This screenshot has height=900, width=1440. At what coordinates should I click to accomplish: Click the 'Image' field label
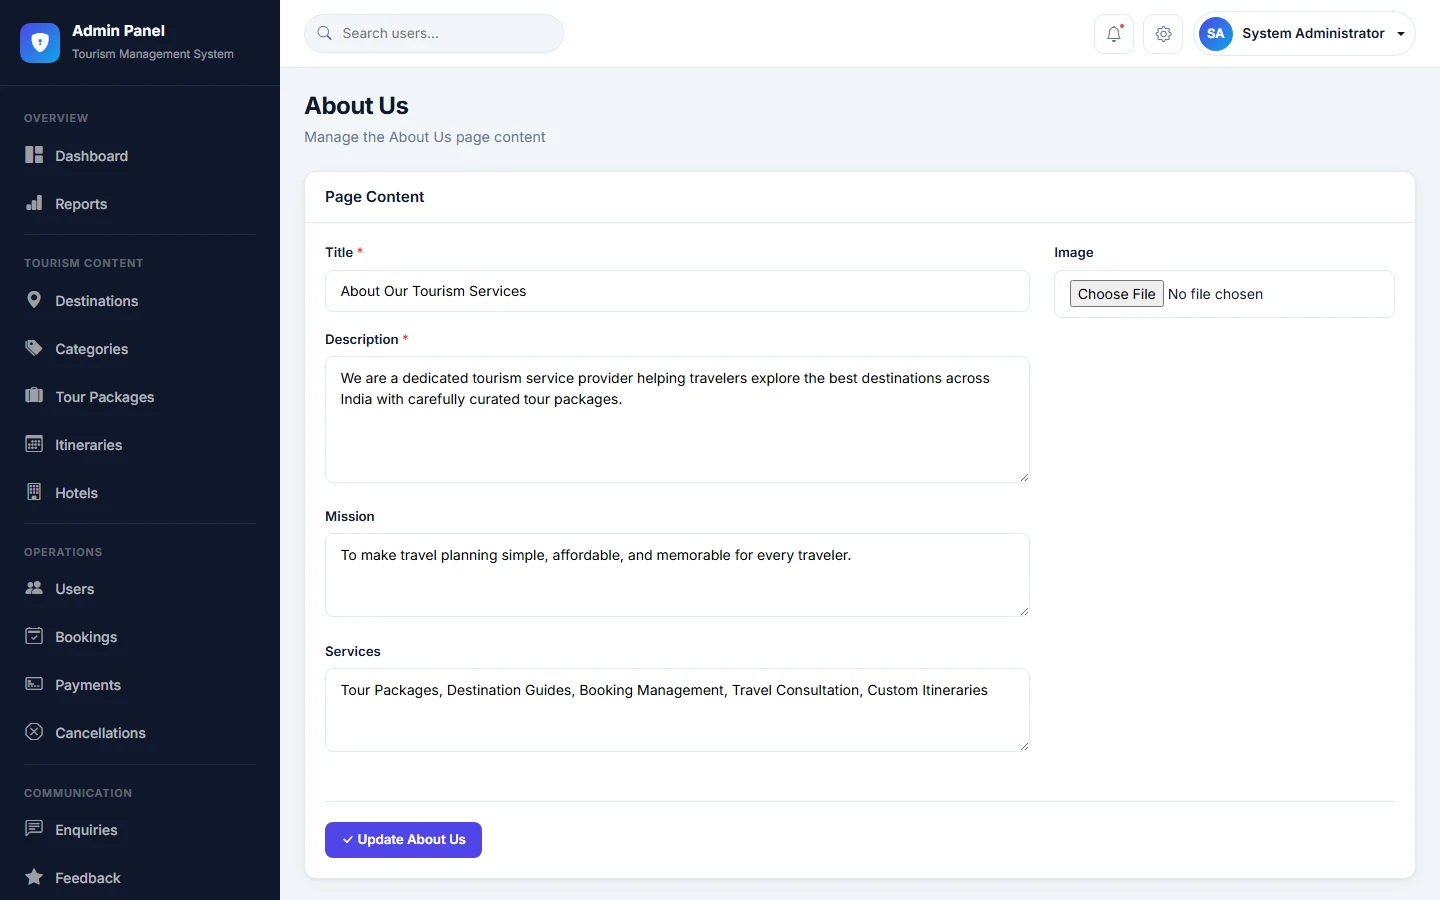pos(1074,252)
